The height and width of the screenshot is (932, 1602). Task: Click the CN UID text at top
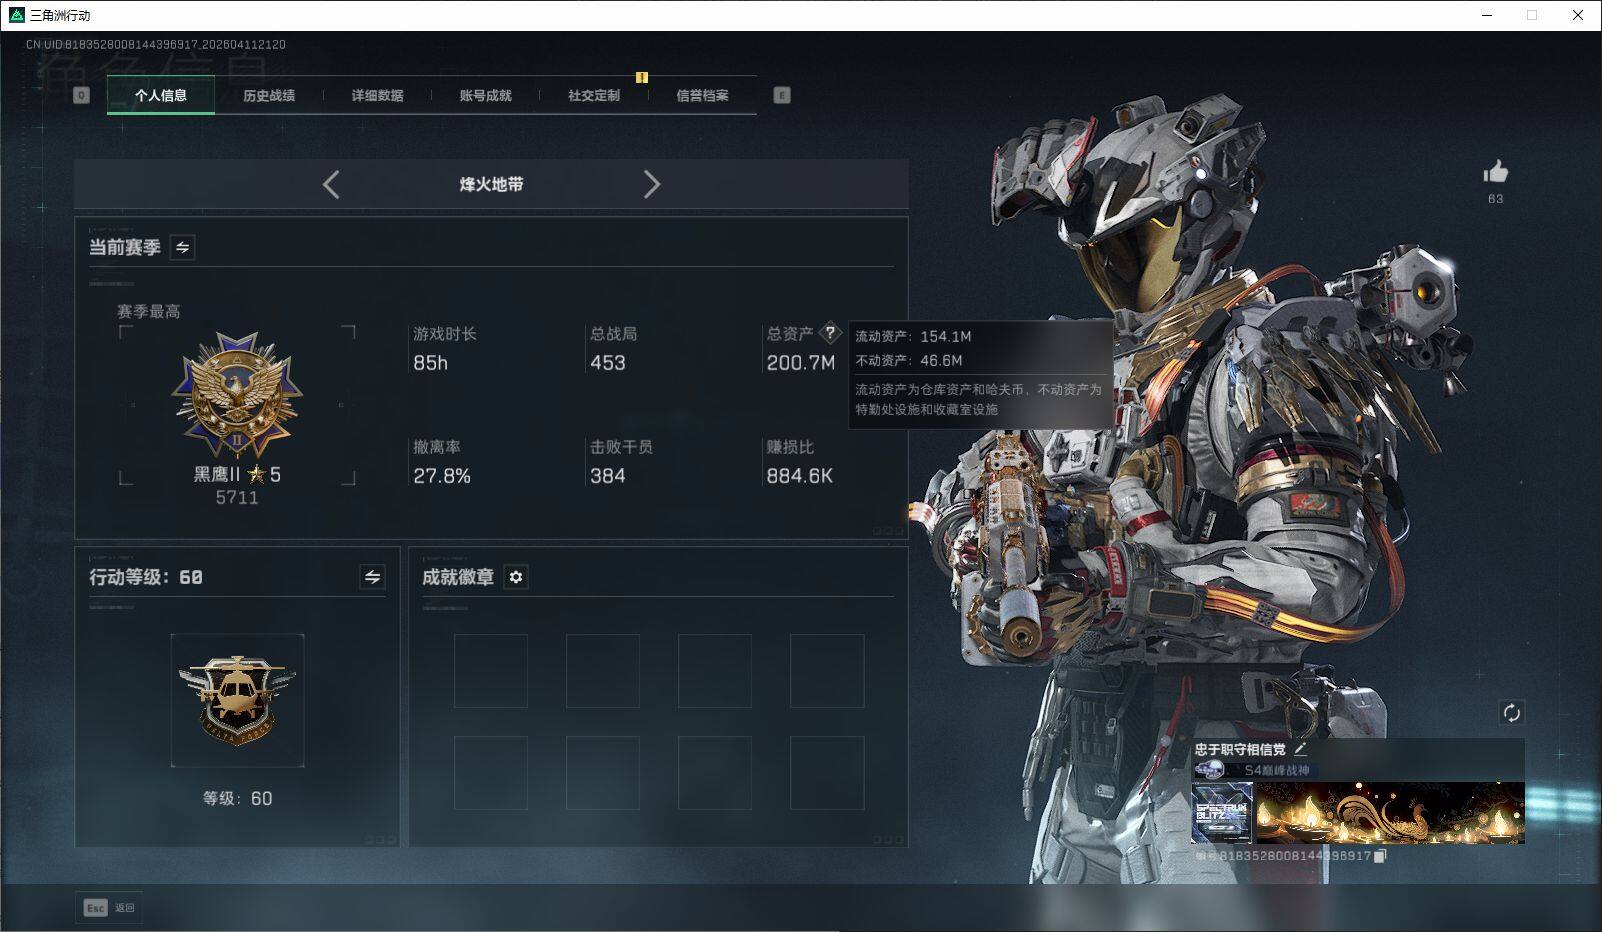156,44
